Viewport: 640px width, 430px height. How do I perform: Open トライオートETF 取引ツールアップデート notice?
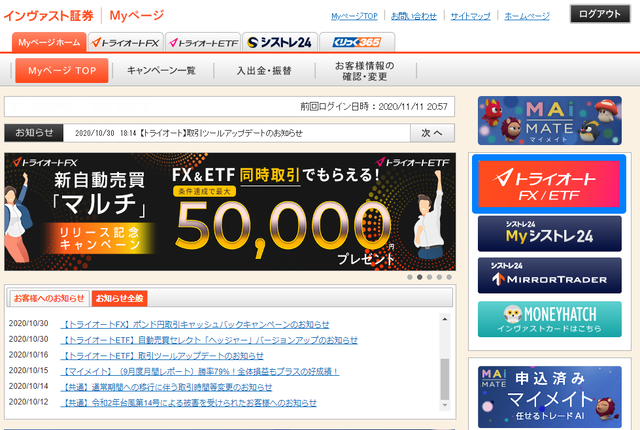(x=162, y=356)
